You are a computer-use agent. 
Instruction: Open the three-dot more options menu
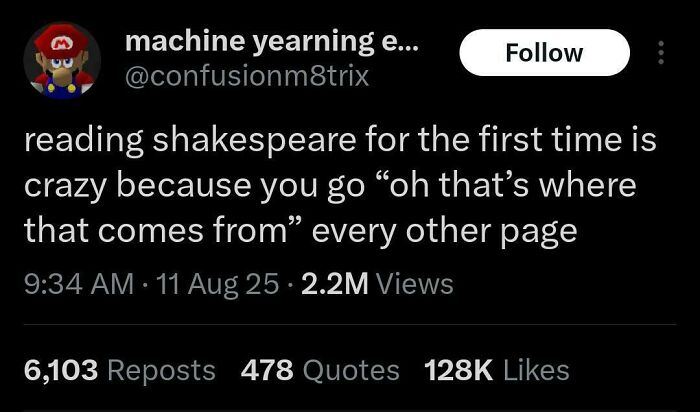tap(659, 52)
